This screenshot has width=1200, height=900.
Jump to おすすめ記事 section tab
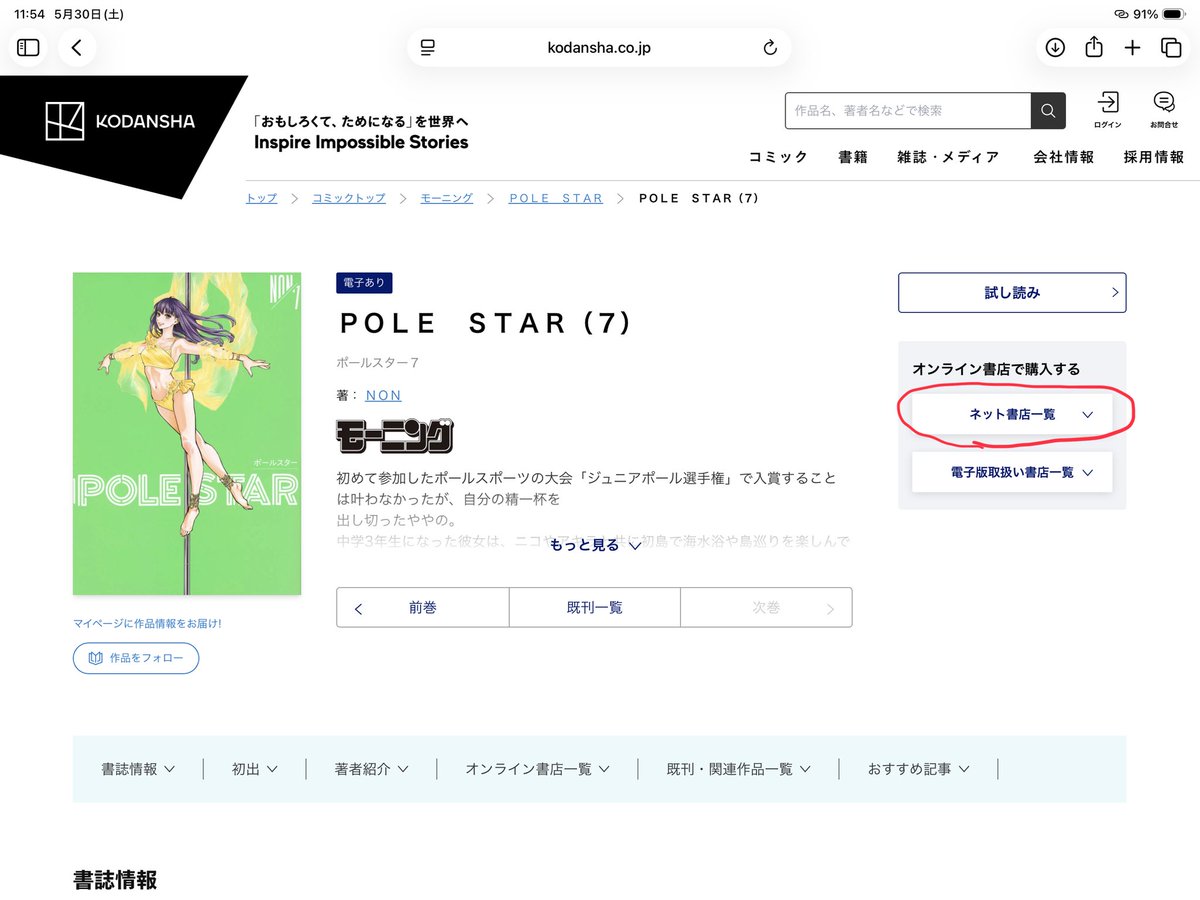[919, 769]
